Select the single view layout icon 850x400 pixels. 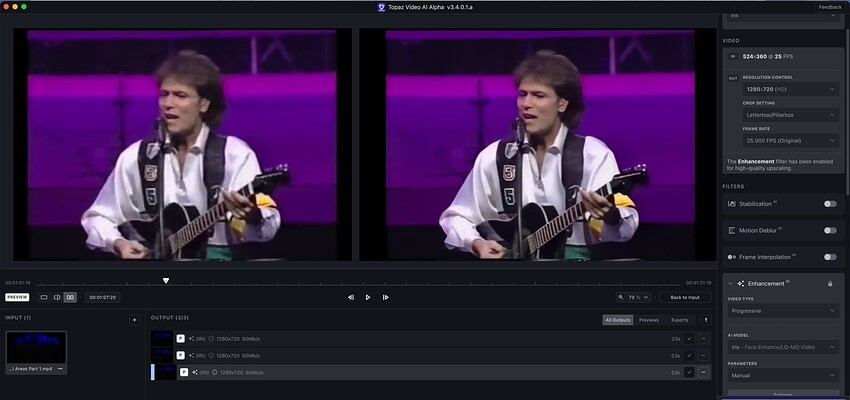44,297
